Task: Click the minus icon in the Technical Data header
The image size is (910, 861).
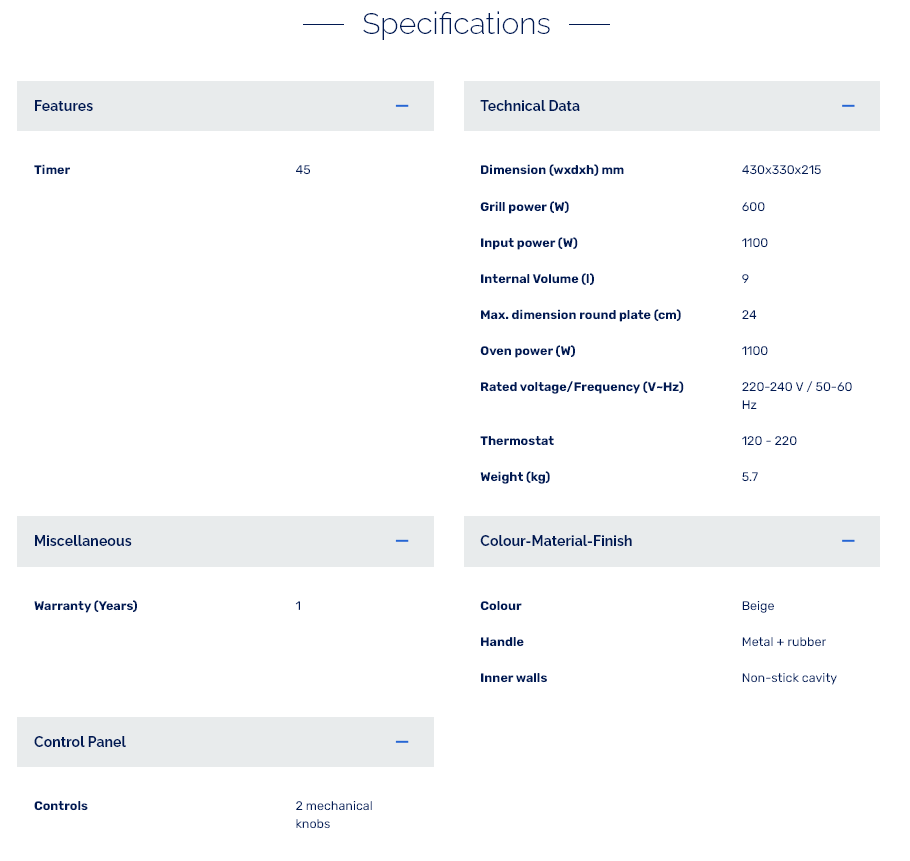Action: point(848,106)
